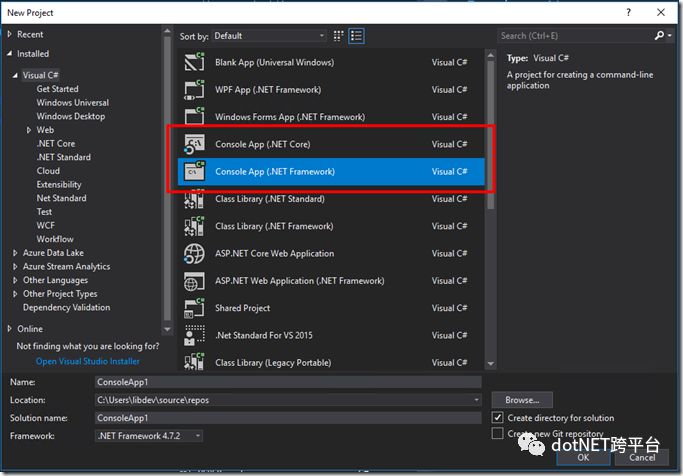683x476 pixels.
Task: Click the WPF App template icon
Action: (x=194, y=90)
